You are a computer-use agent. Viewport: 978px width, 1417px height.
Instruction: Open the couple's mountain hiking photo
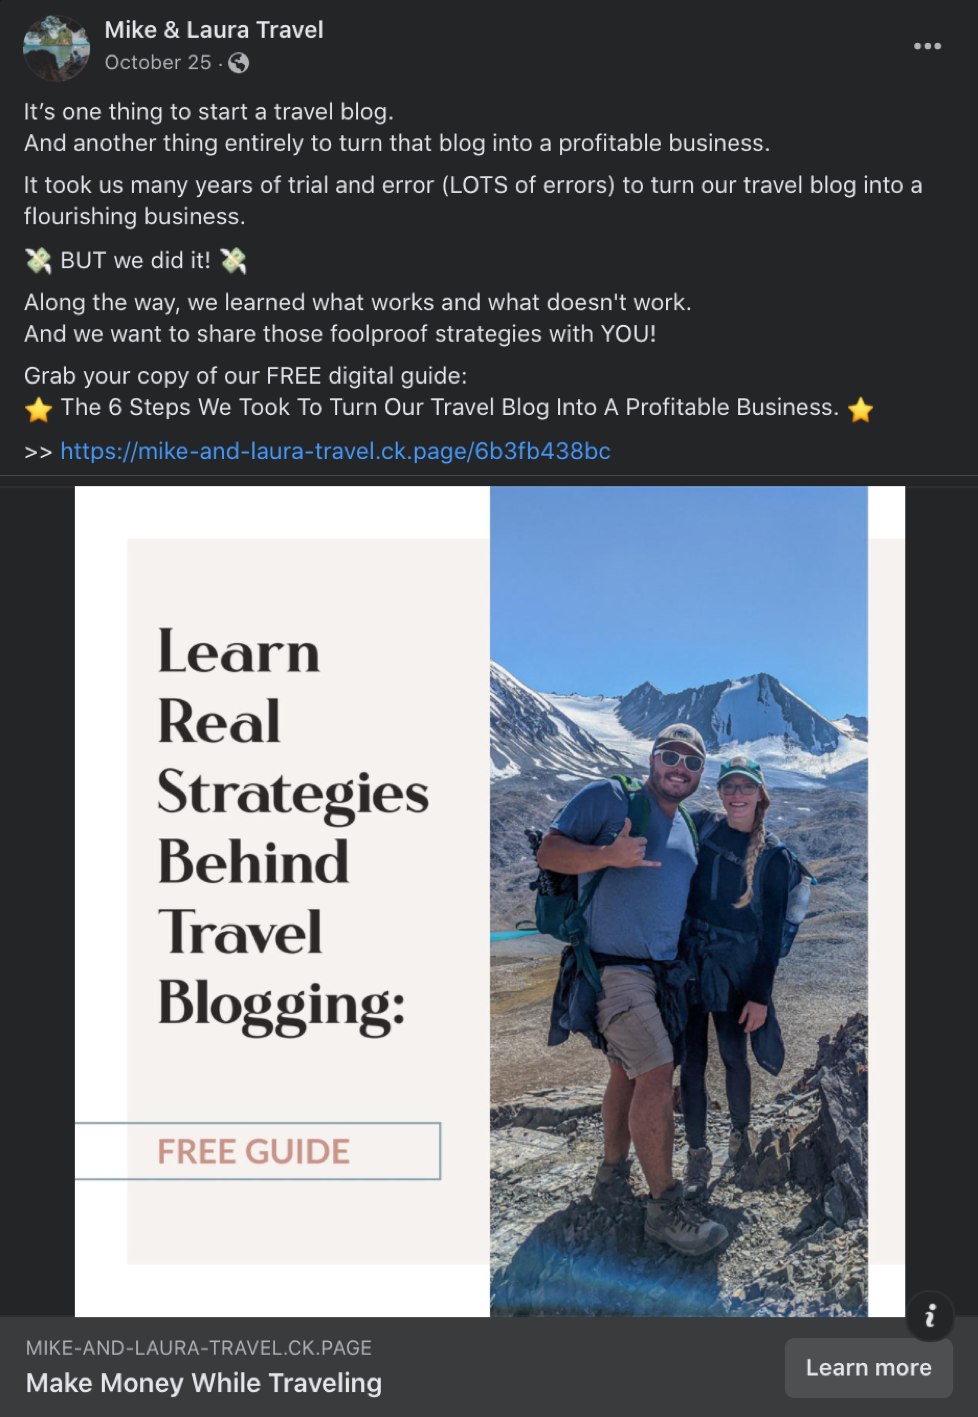(x=679, y=901)
